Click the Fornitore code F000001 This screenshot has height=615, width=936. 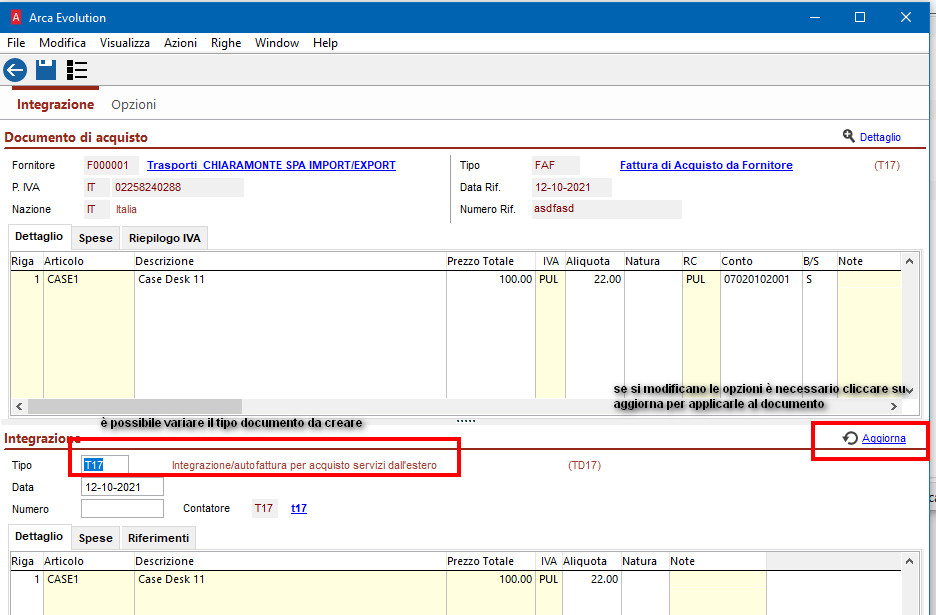[111, 165]
